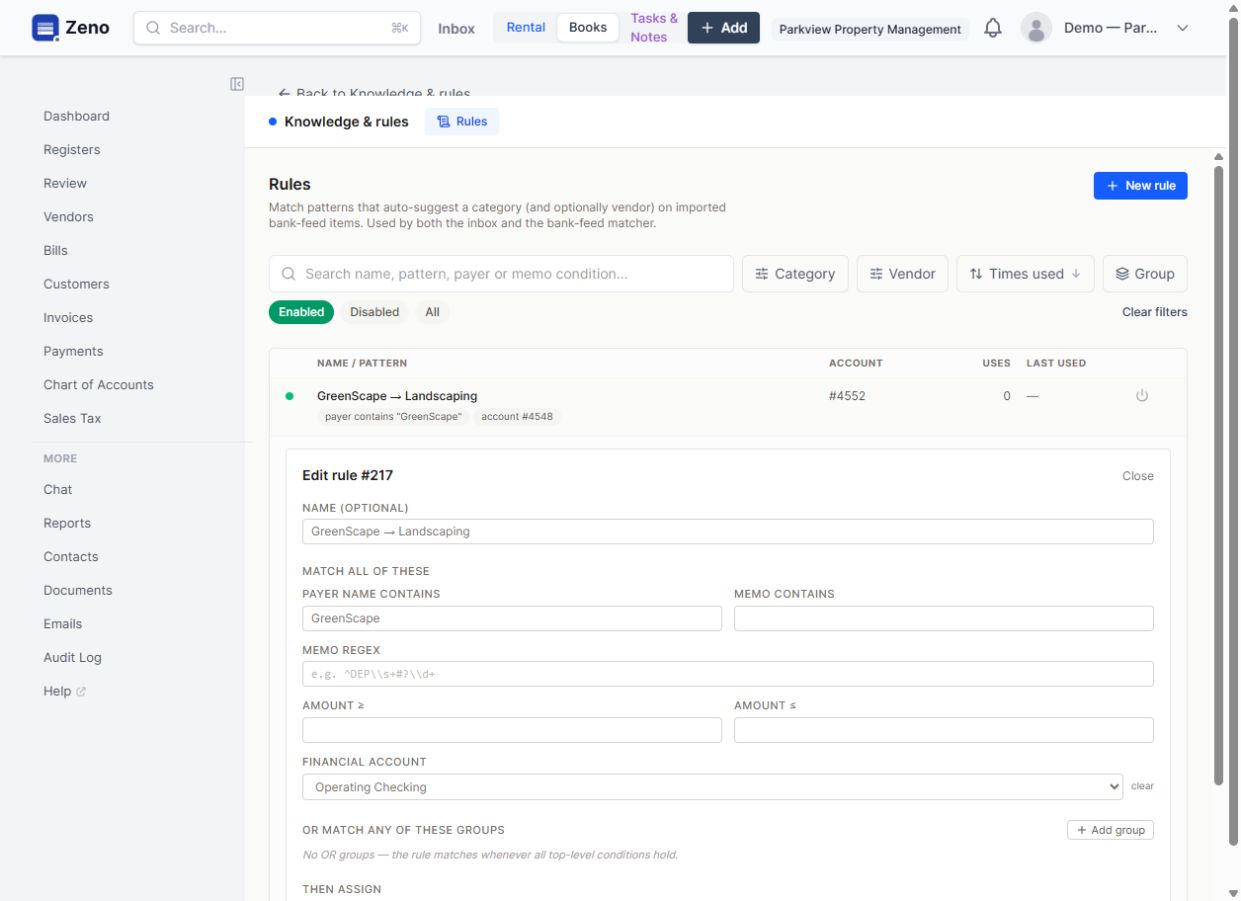Click Clear filters link

click(1154, 312)
